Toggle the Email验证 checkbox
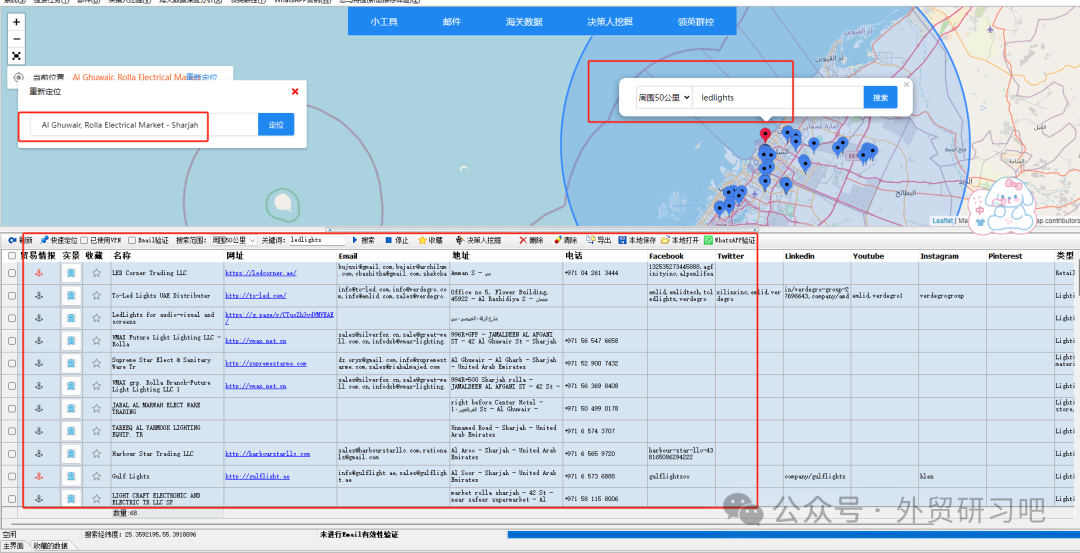The height and width of the screenshot is (553, 1080). pos(132,240)
